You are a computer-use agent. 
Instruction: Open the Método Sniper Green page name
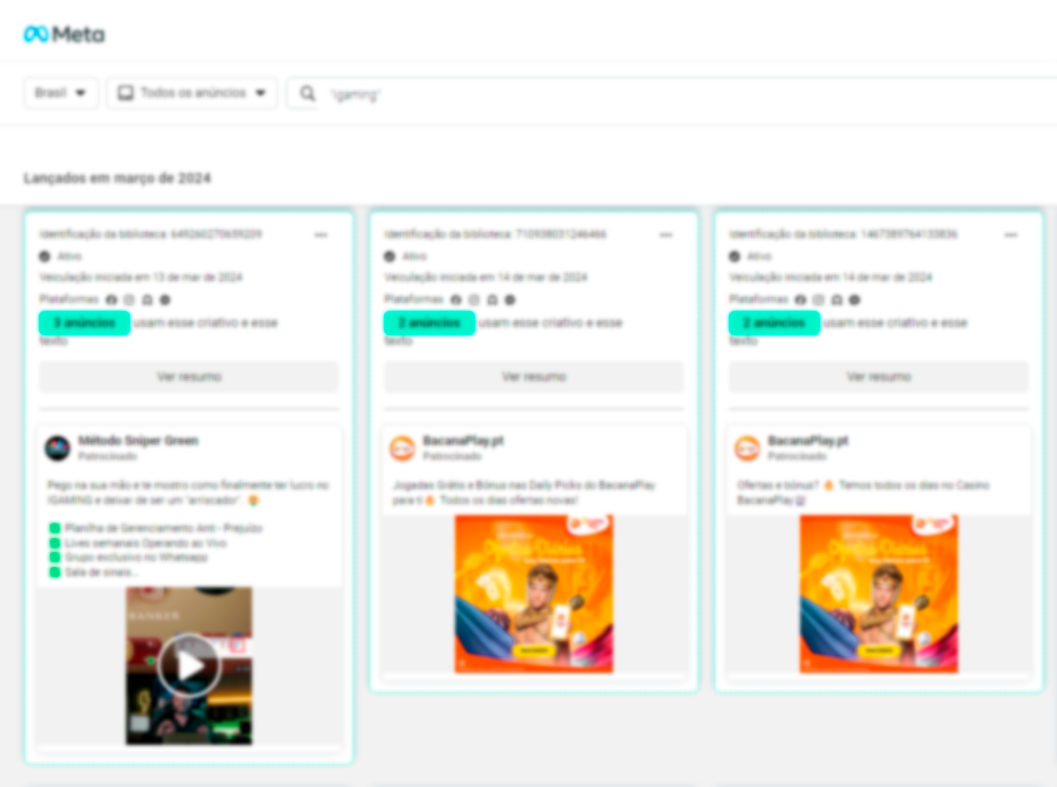click(x=138, y=441)
